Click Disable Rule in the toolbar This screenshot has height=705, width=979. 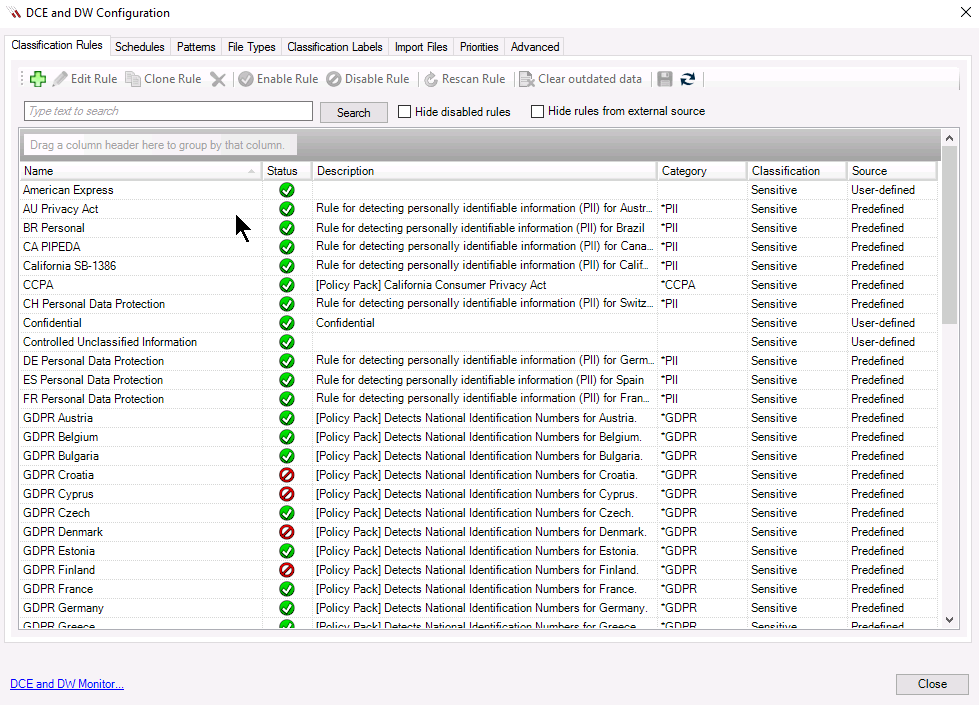point(368,79)
